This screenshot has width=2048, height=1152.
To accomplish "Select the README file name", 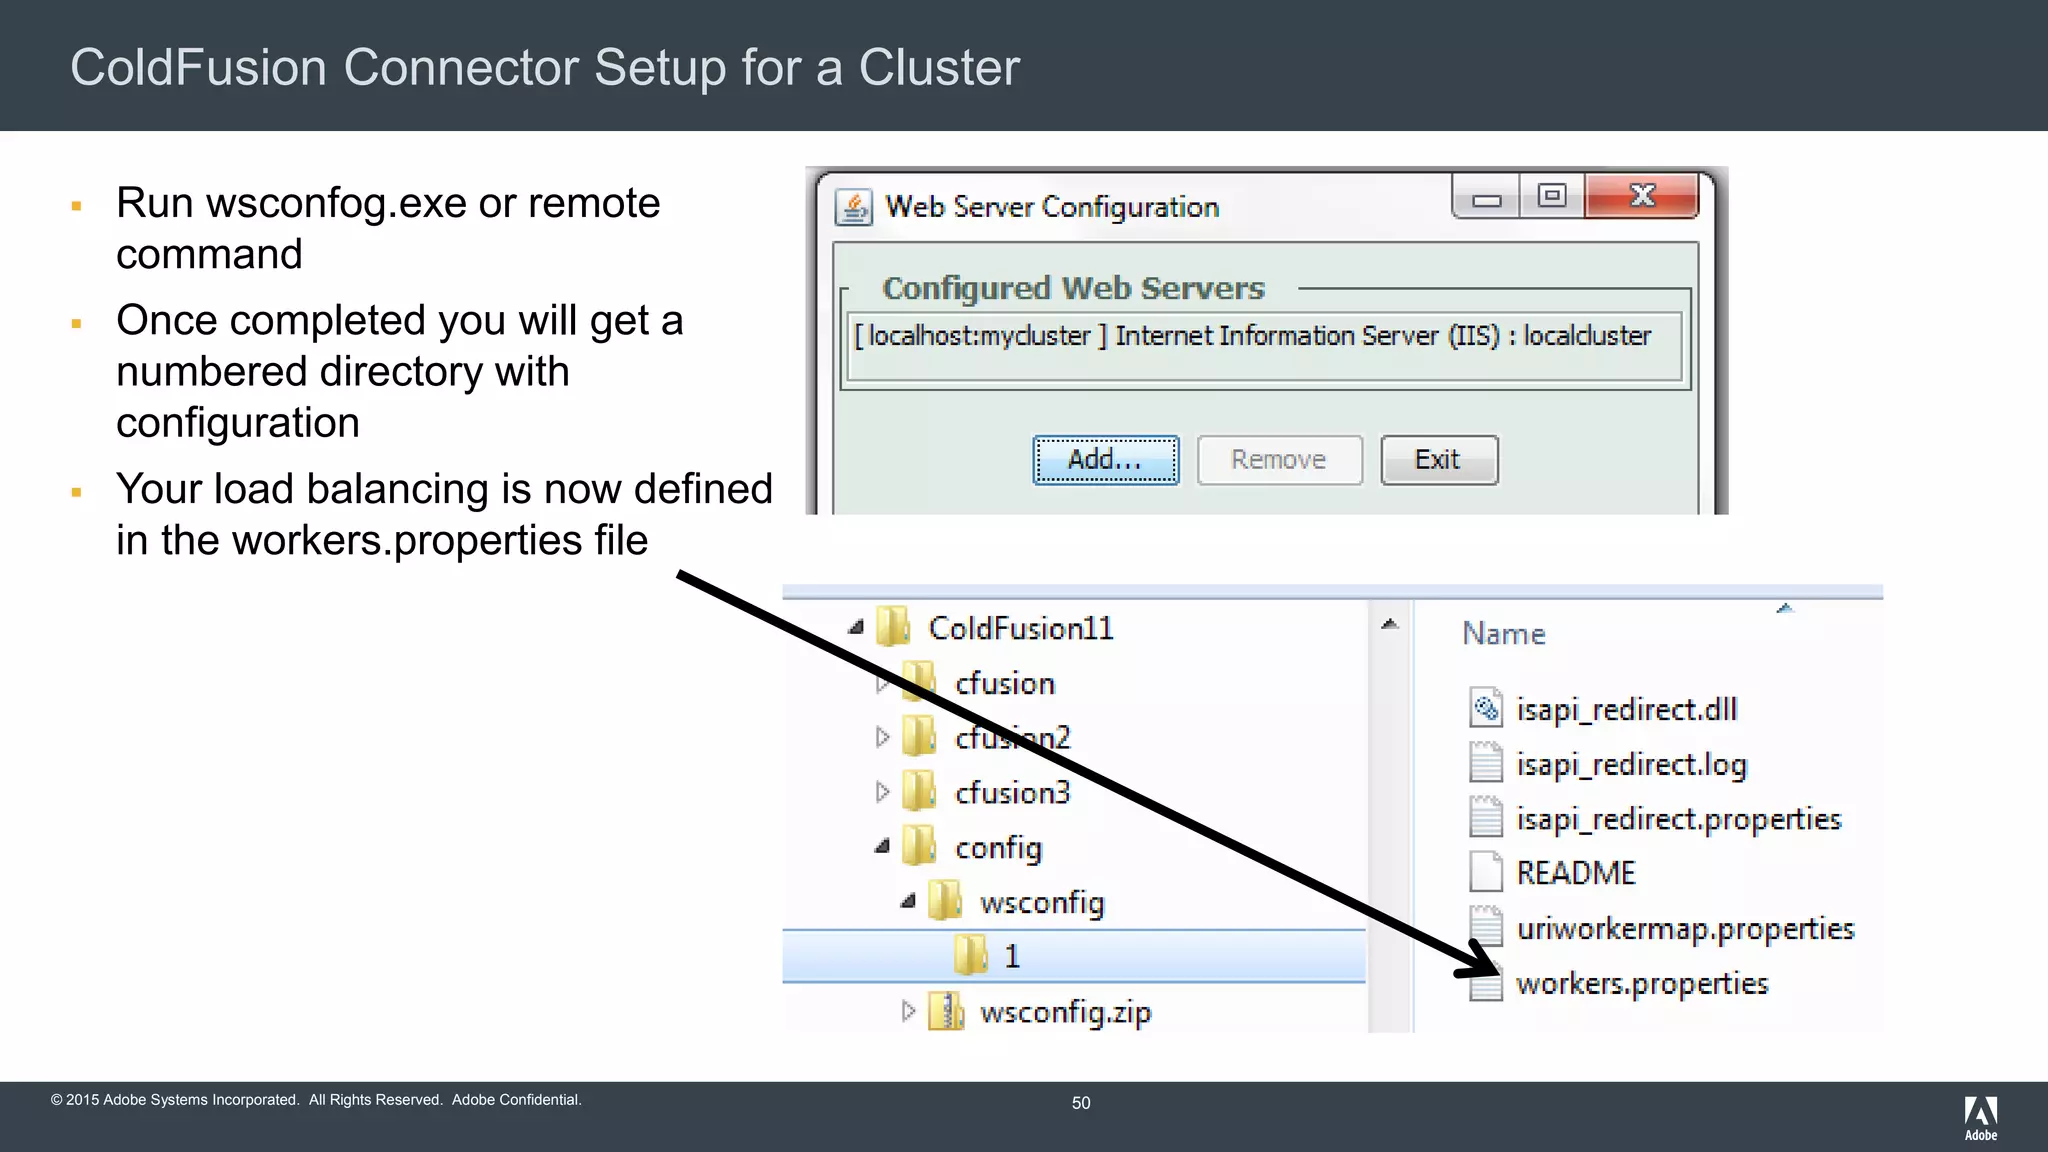I will coord(1576,873).
